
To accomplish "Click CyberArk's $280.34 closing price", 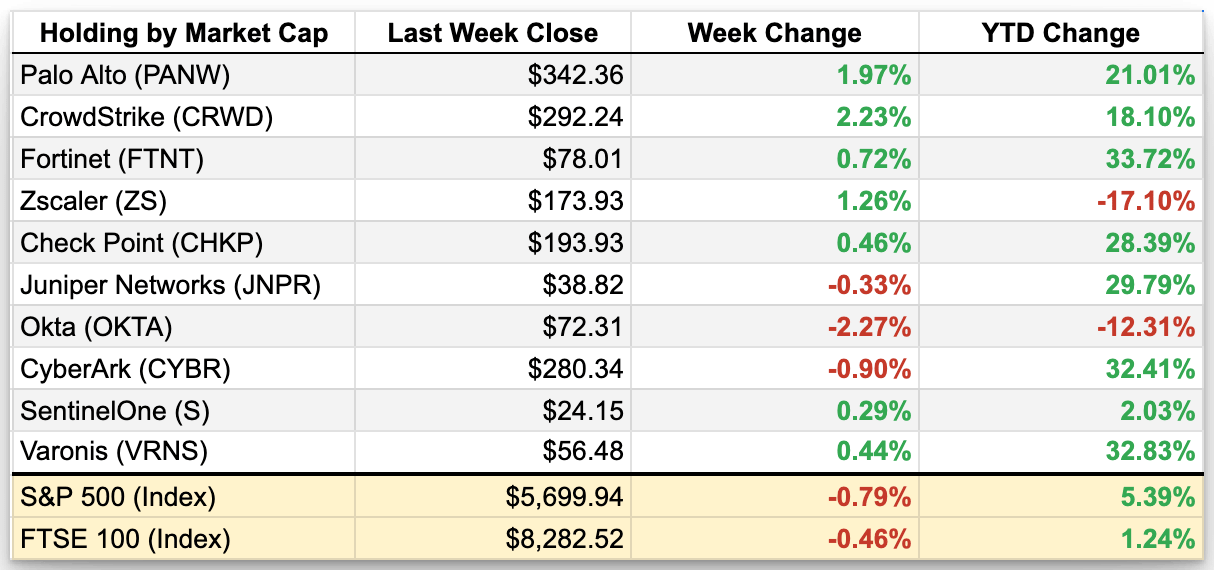I will pyautogui.click(x=576, y=369).
